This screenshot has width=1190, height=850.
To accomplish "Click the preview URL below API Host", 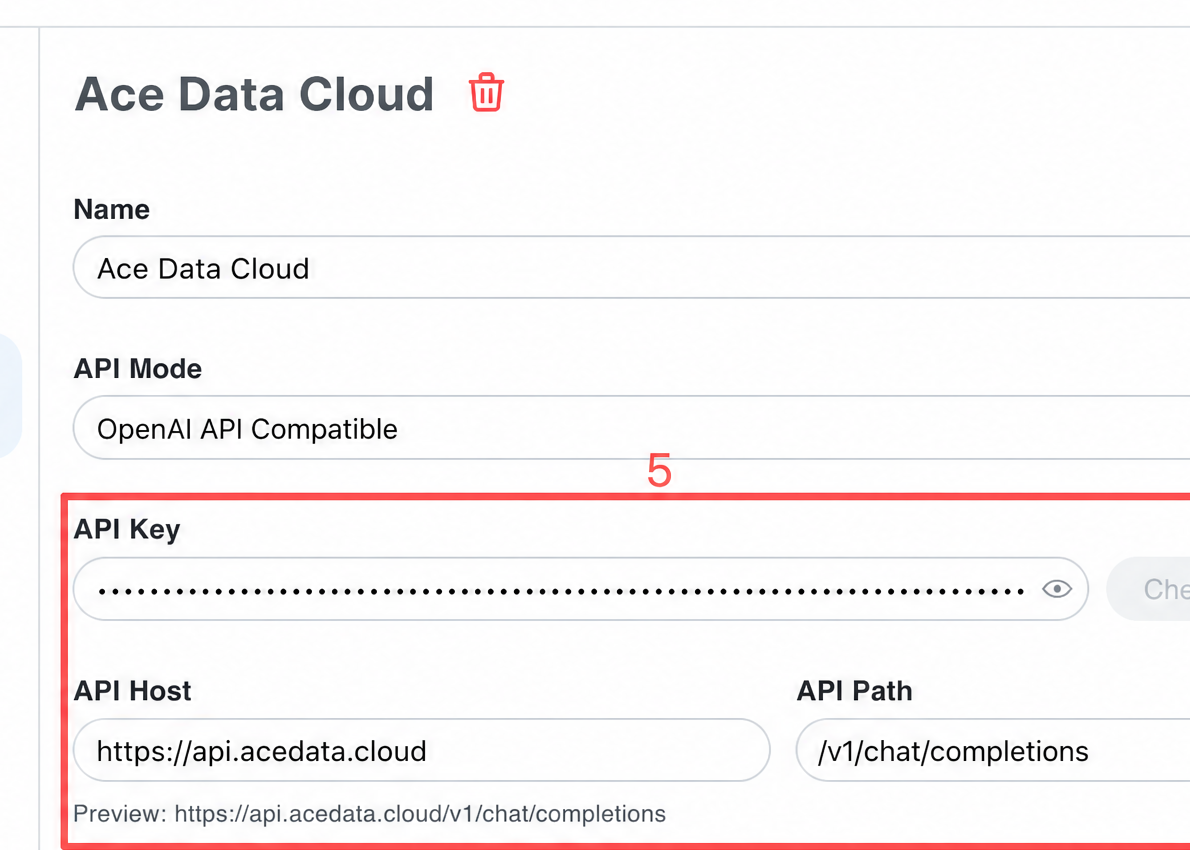I will pyautogui.click(x=420, y=814).
